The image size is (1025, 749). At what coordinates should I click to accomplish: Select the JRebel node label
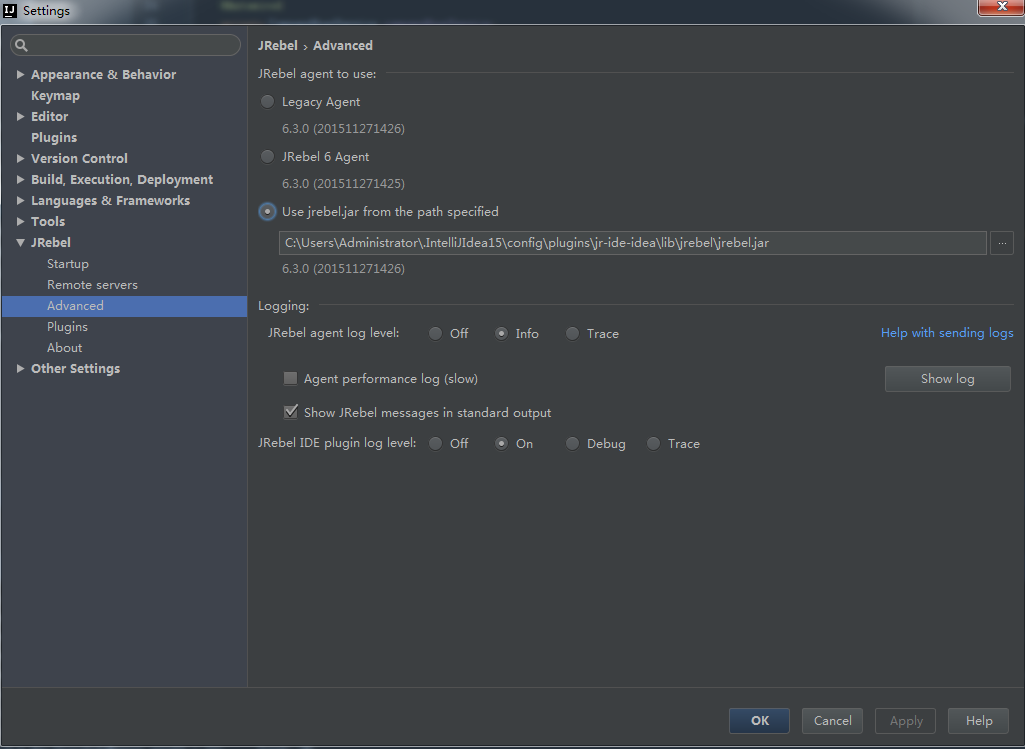[51, 242]
